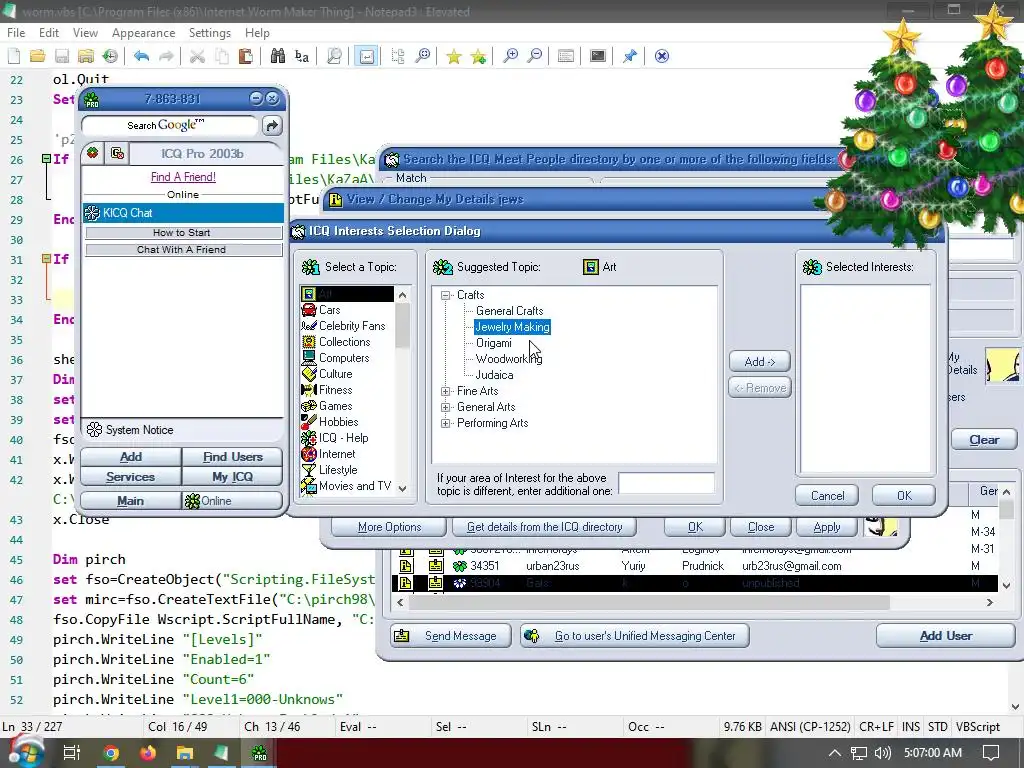Click the Paste clipboard icon in toolbar

(x=246, y=56)
